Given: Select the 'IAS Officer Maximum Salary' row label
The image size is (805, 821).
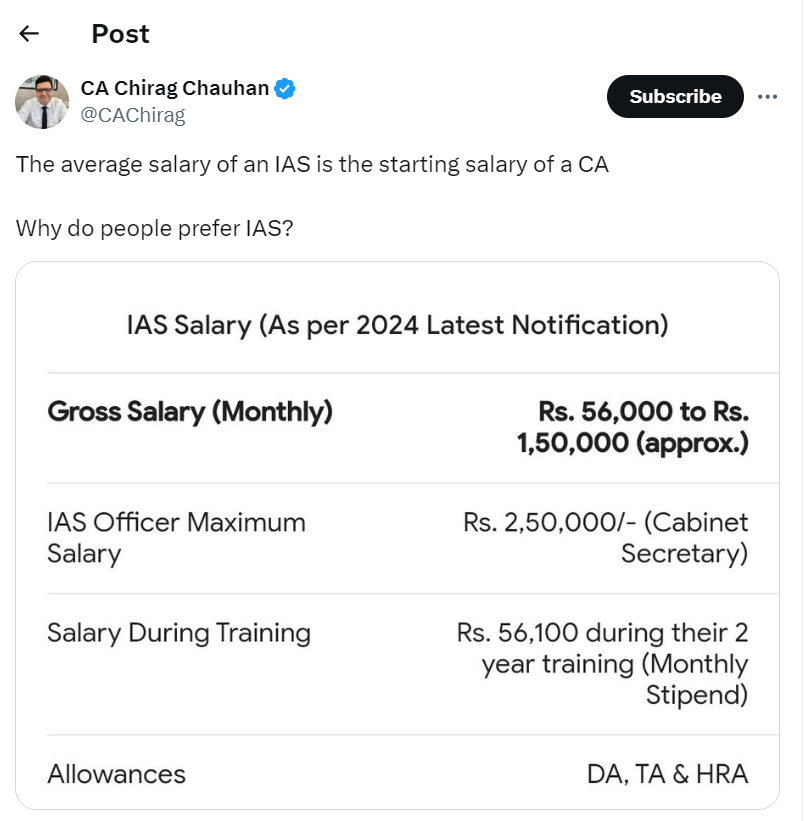Looking at the screenshot, I should coord(177,538).
